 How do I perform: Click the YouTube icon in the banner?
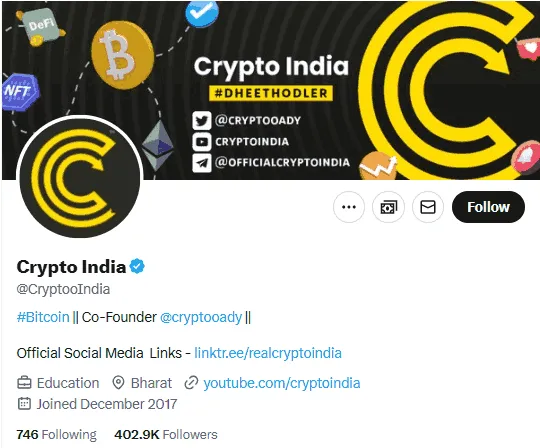[201, 142]
